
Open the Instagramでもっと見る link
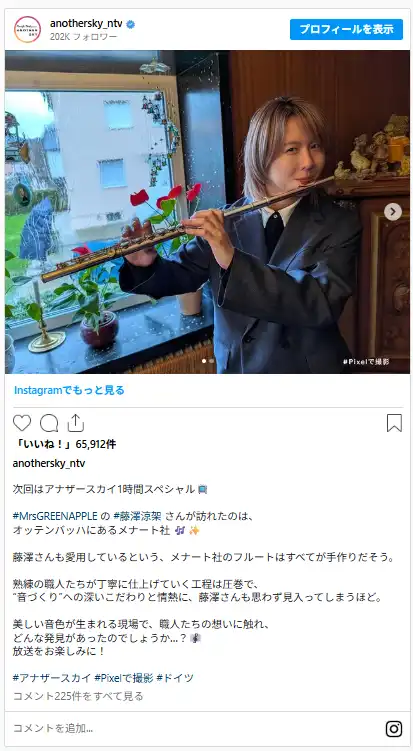[69, 390]
